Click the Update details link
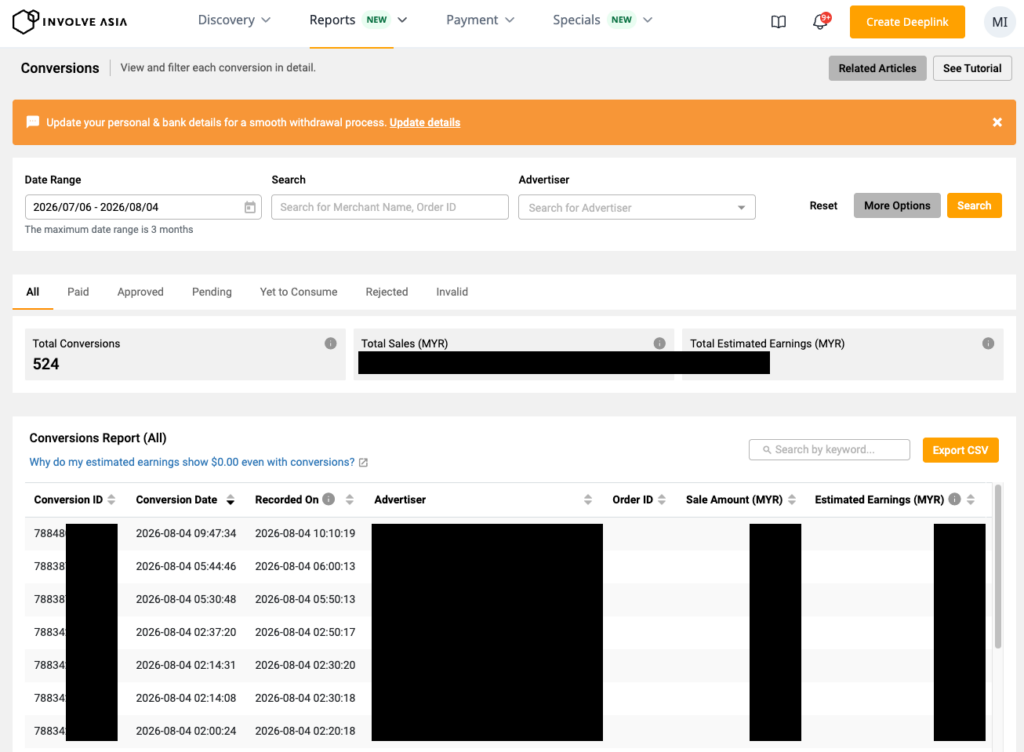 (424, 122)
